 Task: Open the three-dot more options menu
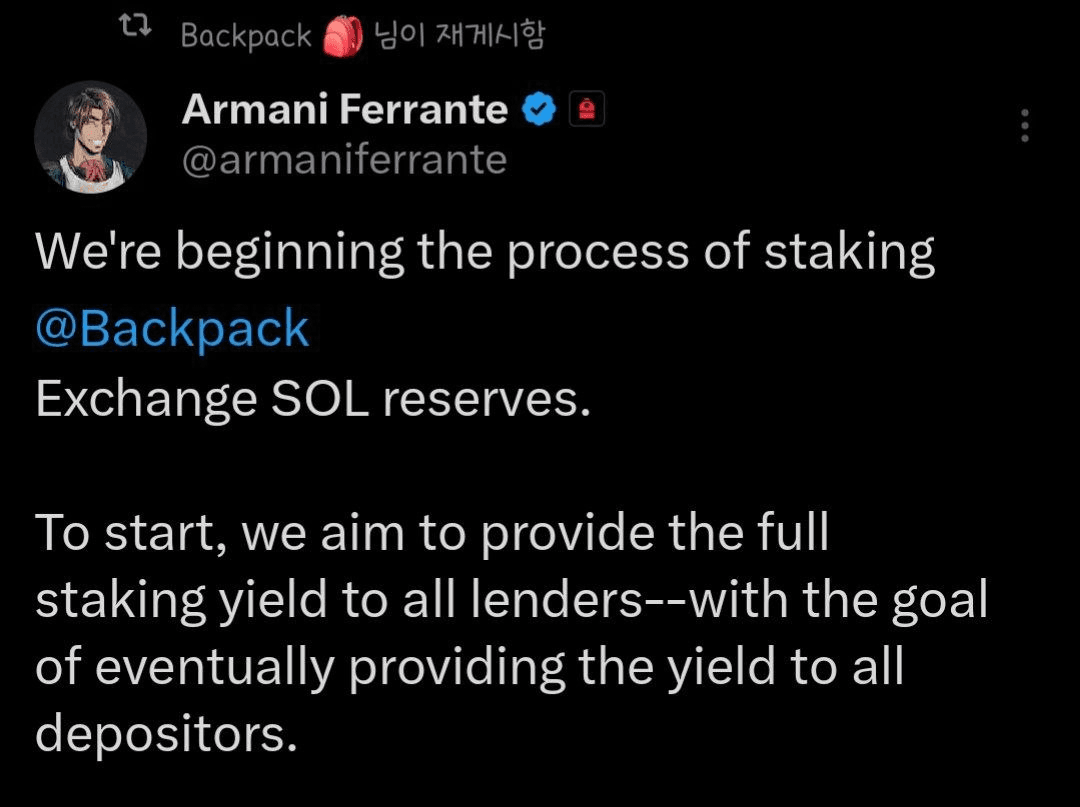click(1025, 125)
